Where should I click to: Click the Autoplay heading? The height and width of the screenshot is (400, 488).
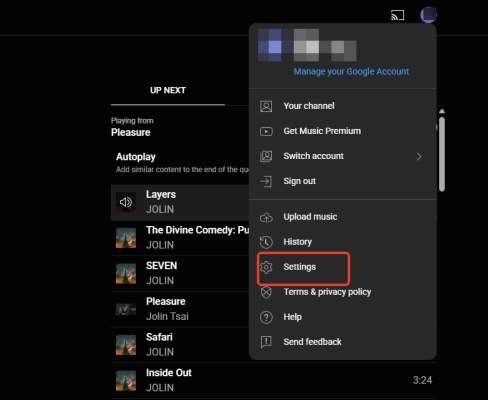pos(136,157)
